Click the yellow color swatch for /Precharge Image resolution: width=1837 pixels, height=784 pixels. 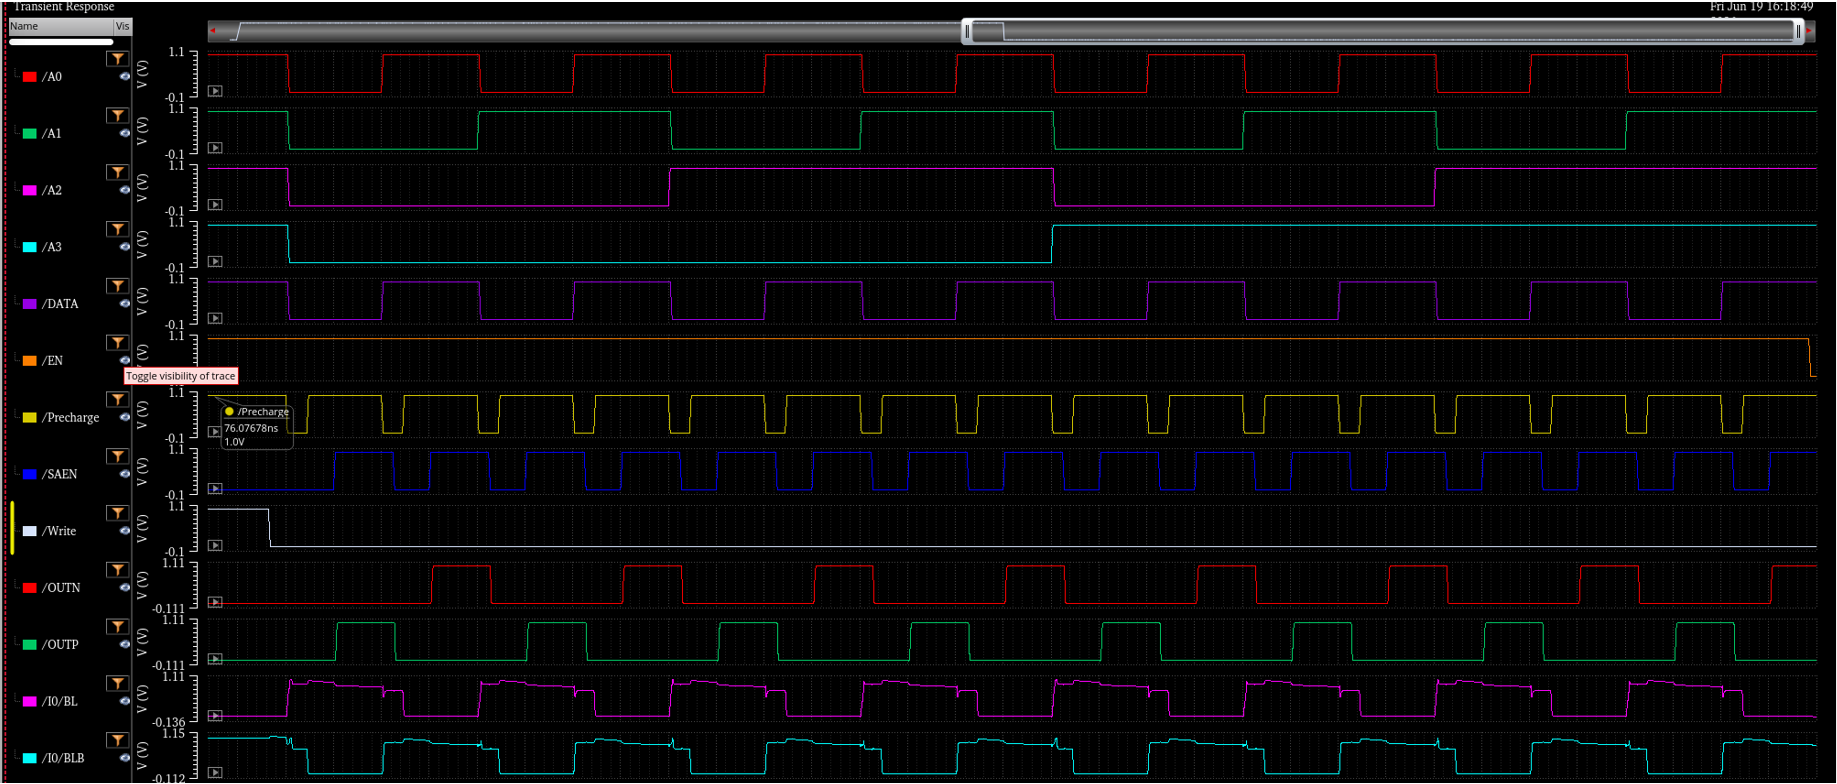coord(30,418)
